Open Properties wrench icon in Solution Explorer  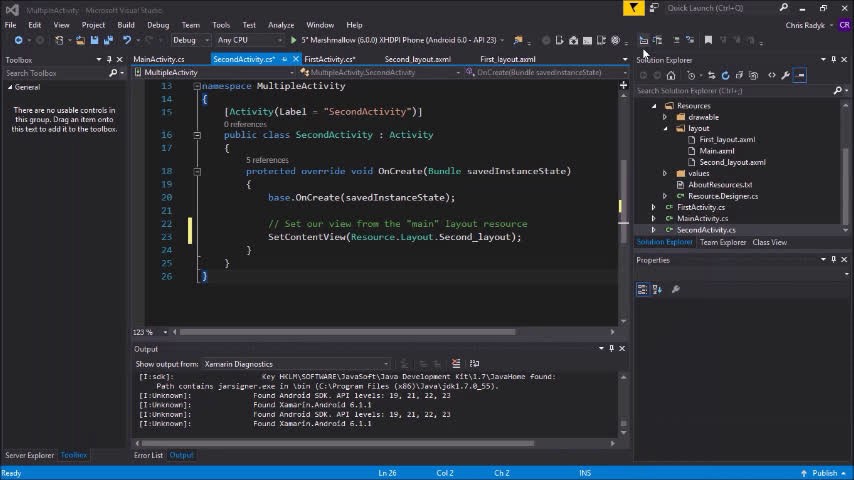click(x=785, y=75)
